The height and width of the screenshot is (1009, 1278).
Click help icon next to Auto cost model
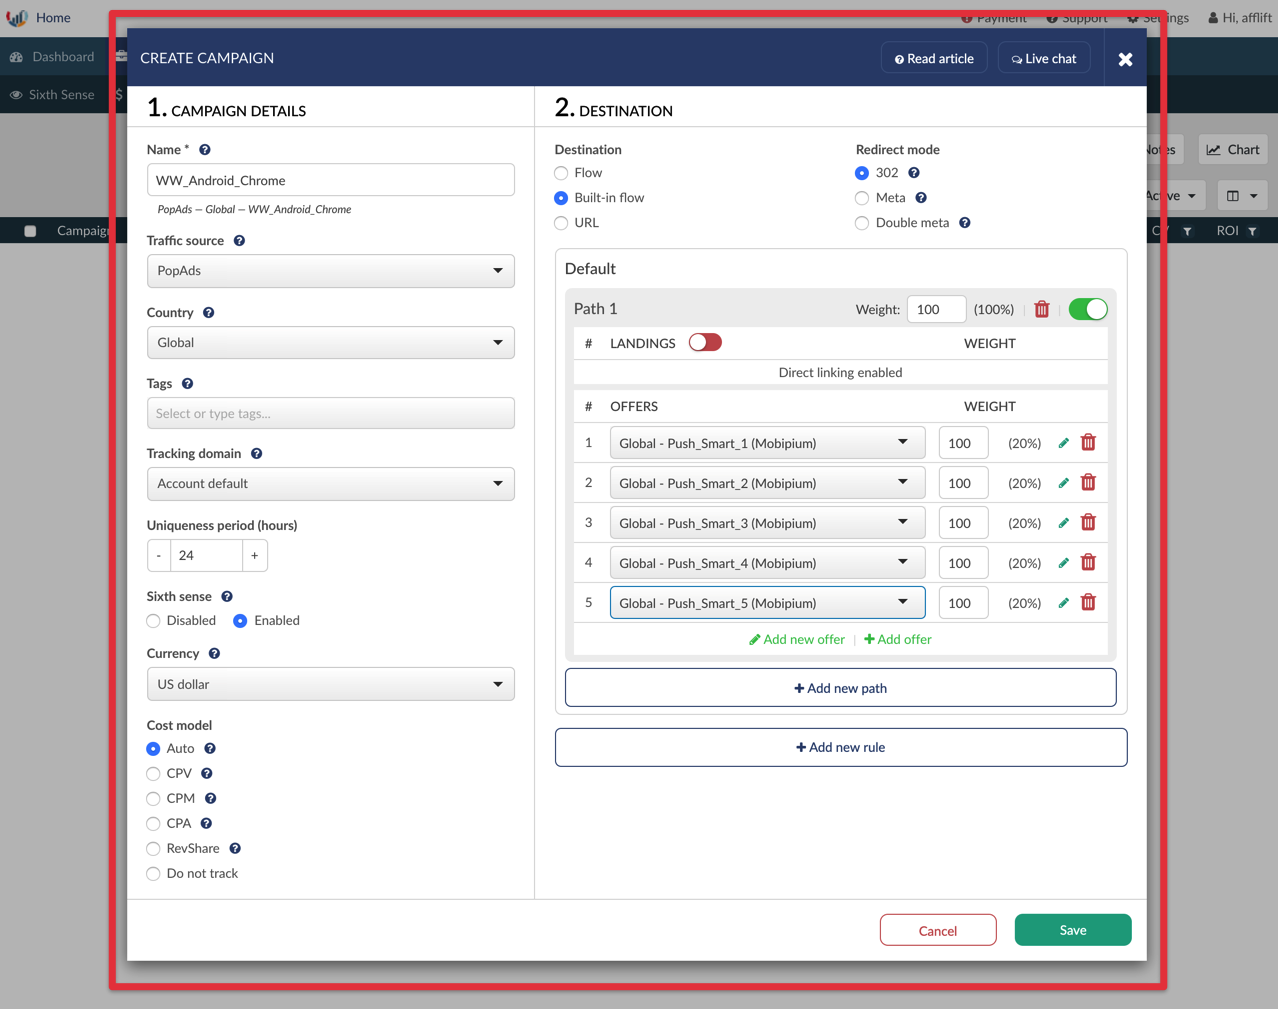click(x=210, y=749)
